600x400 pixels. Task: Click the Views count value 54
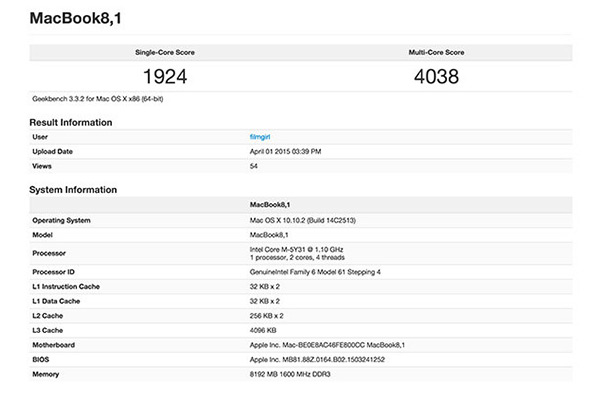pyautogui.click(x=254, y=166)
